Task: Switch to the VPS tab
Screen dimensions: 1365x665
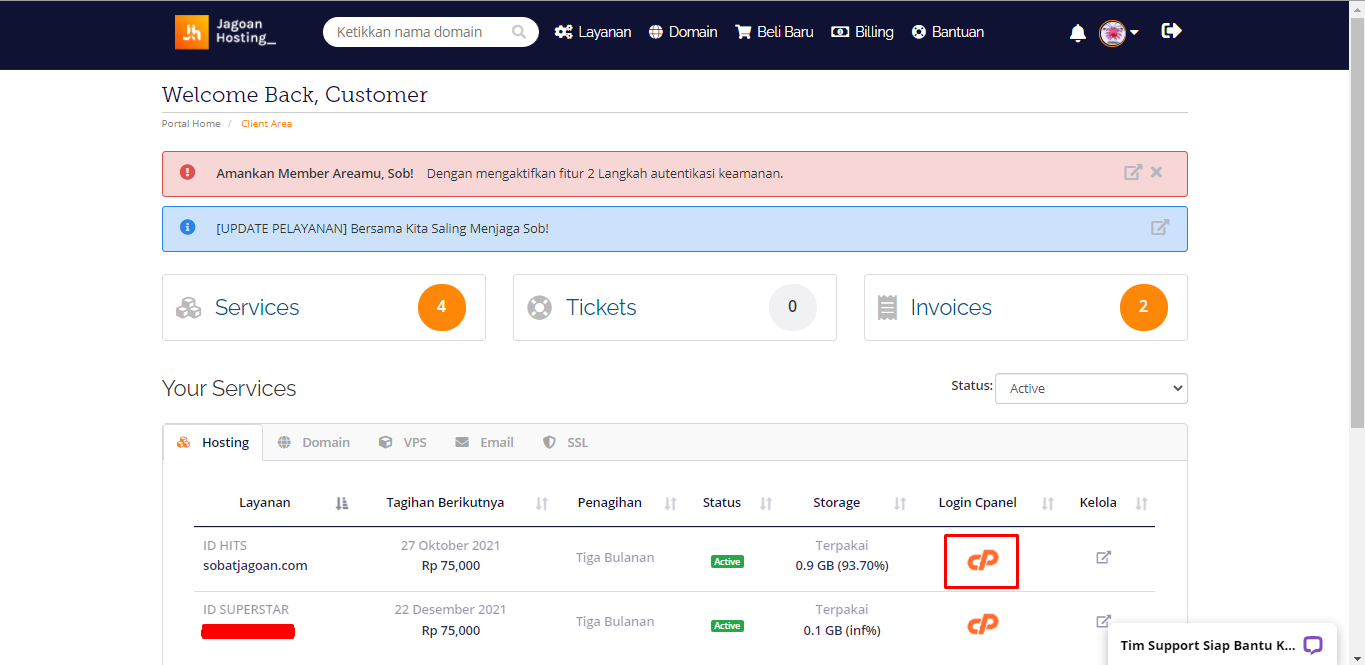Action: coord(403,442)
